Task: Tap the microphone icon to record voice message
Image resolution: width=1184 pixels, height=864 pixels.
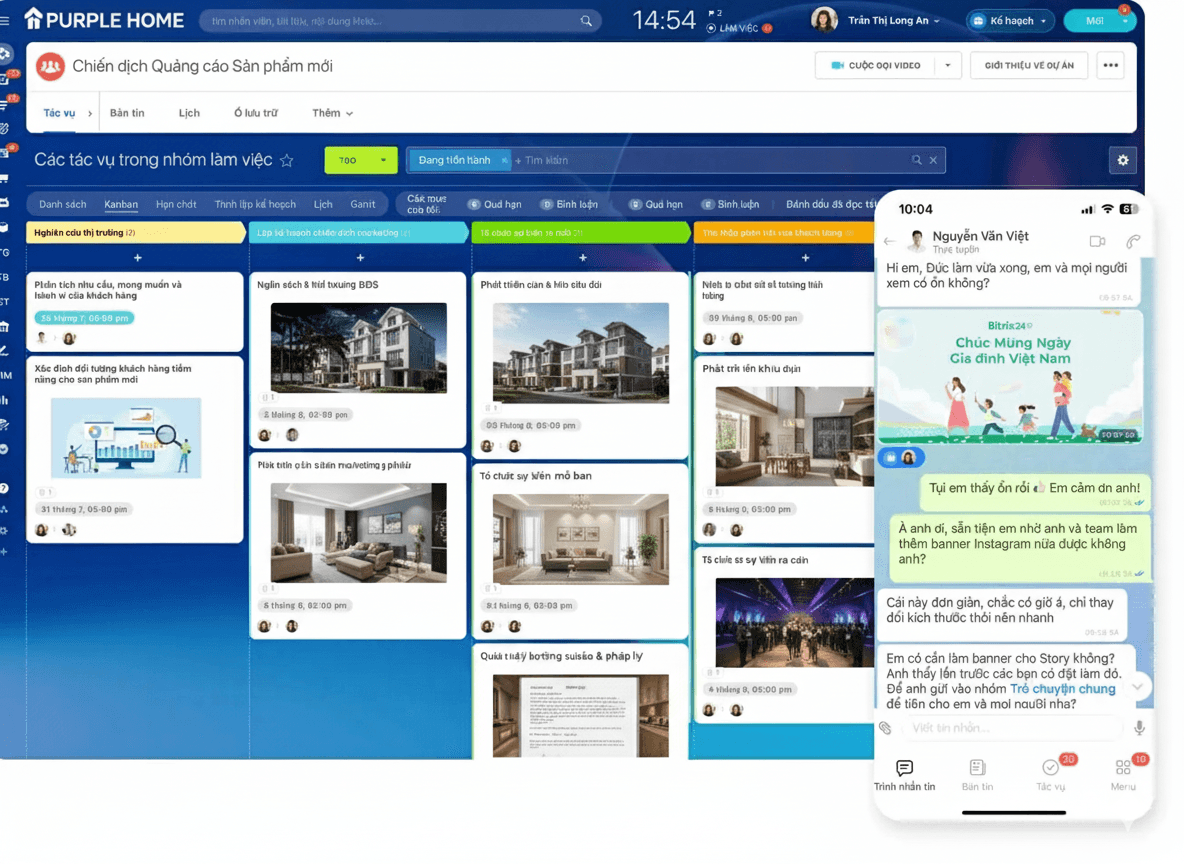Action: pos(1139,728)
